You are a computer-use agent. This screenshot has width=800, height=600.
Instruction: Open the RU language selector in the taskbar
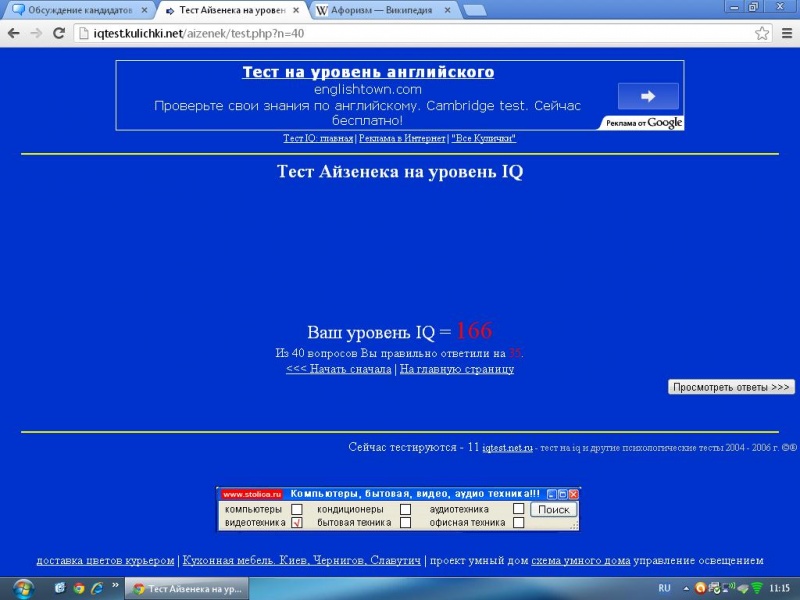[x=664, y=588]
